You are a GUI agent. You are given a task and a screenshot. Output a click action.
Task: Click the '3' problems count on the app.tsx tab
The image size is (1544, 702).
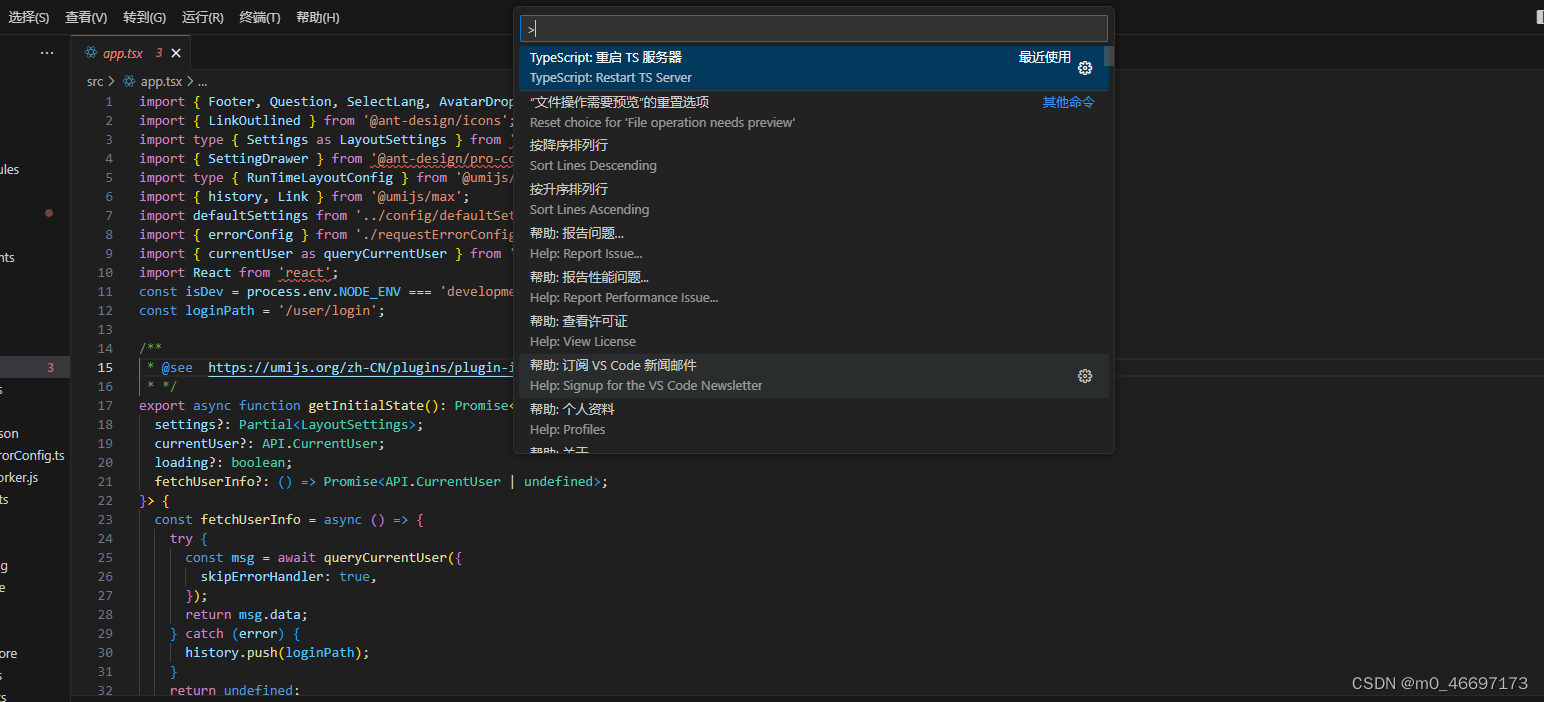coord(159,53)
